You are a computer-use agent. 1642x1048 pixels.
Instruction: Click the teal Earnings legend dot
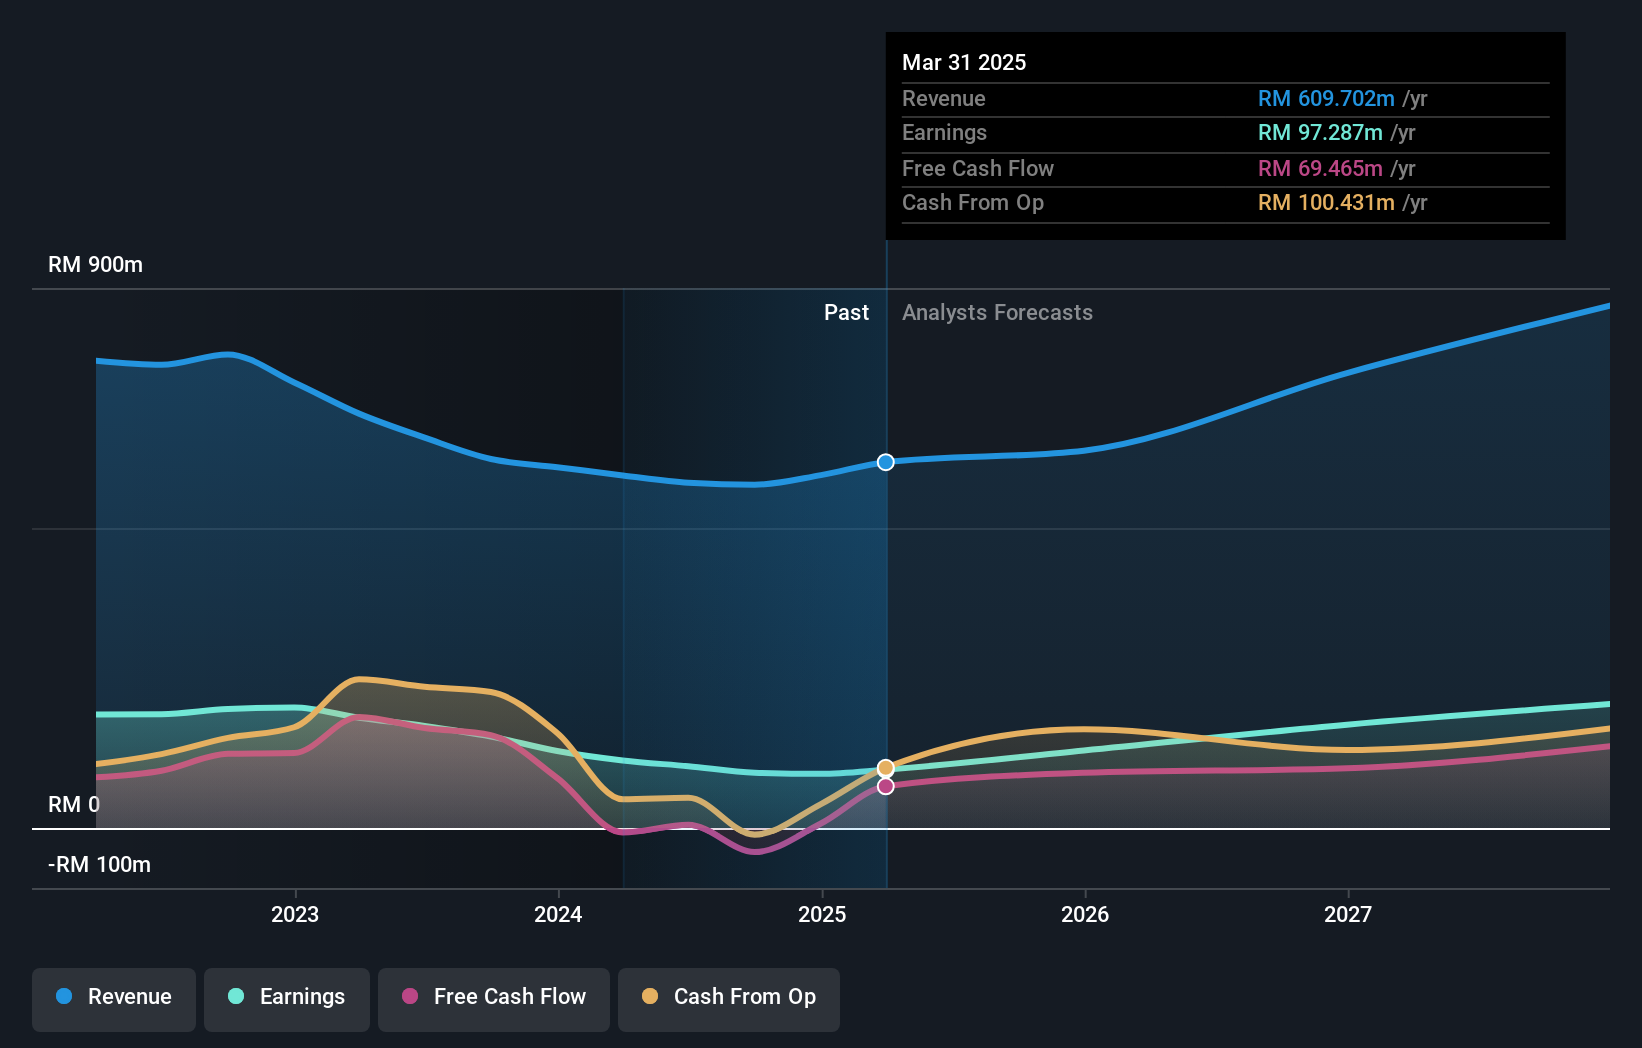click(x=236, y=996)
